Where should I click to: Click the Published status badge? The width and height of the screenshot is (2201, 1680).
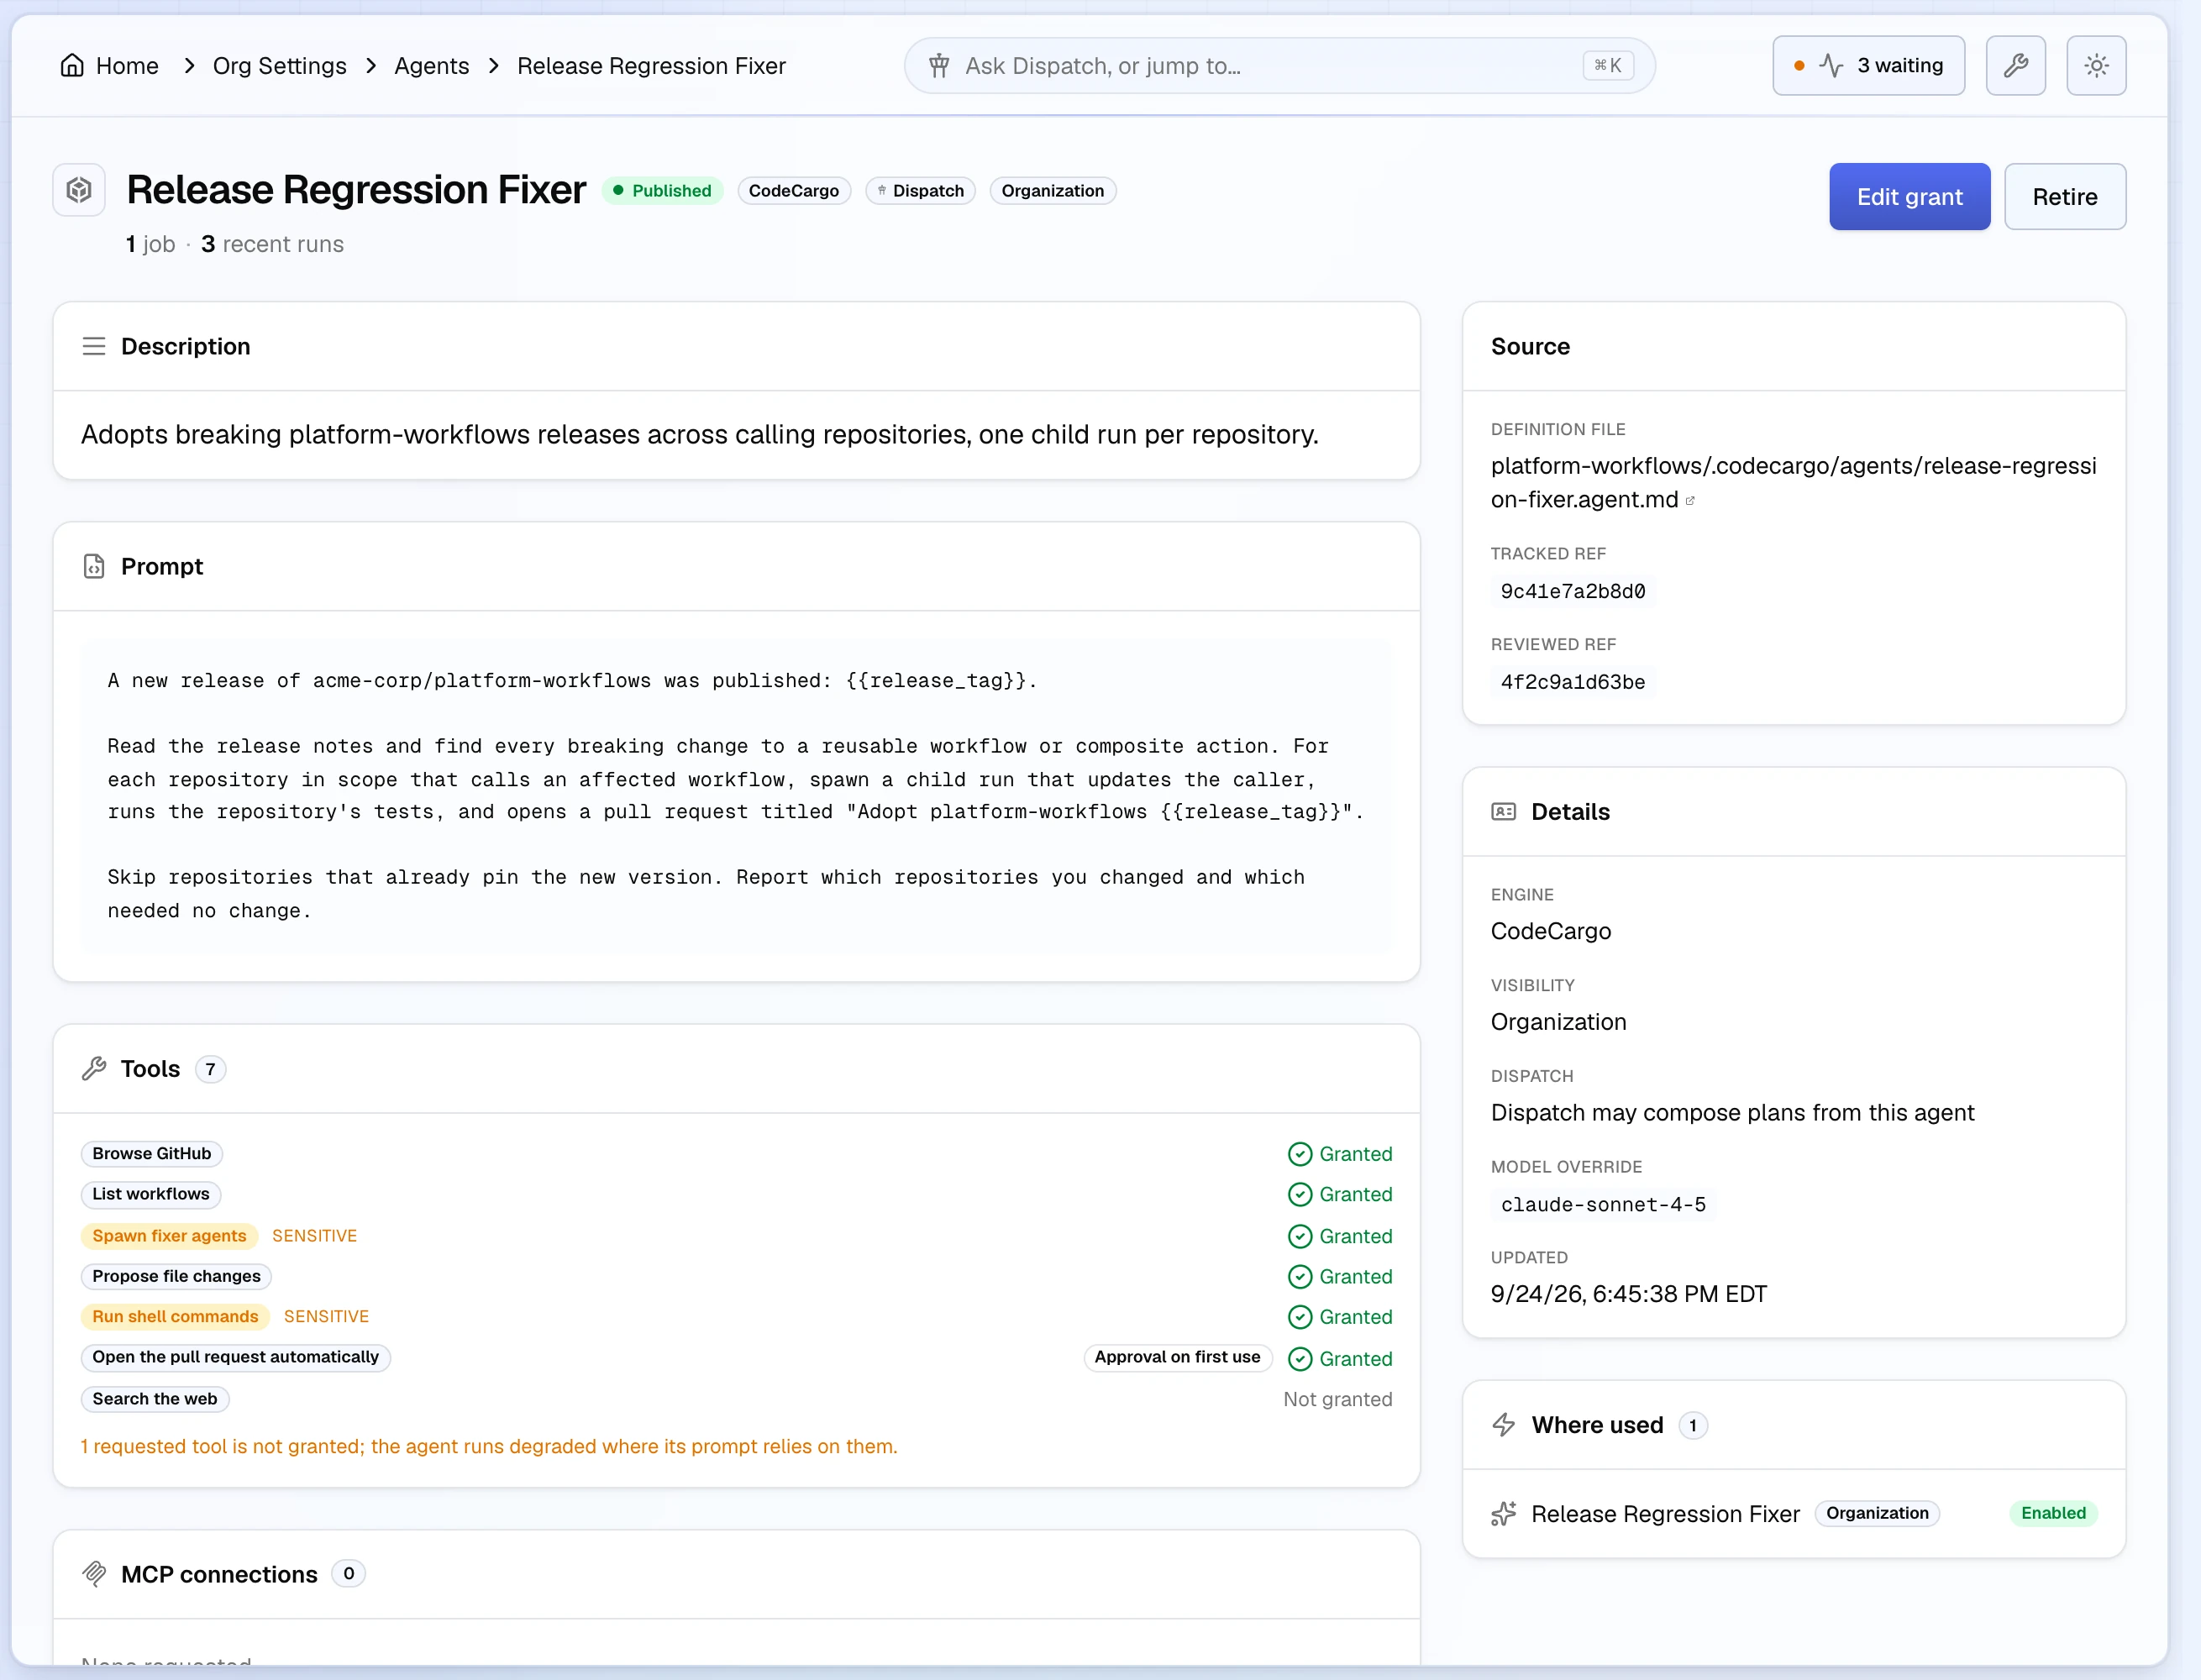pos(662,191)
